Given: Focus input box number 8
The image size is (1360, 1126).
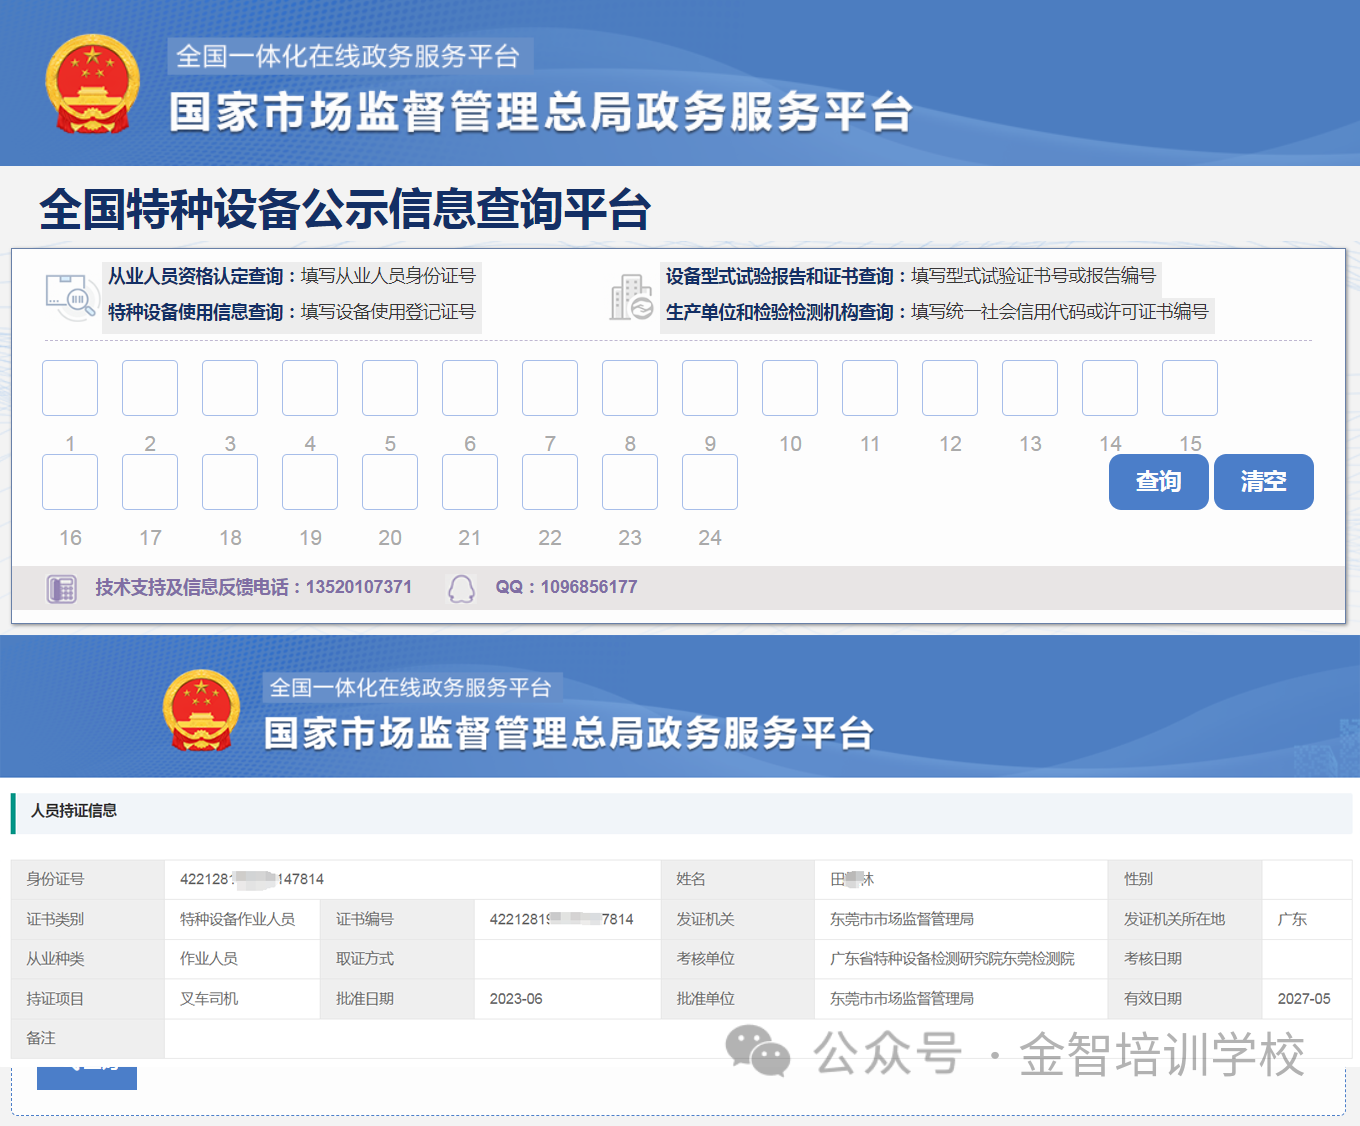Looking at the screenshot, I should click(x=630, y=388).
